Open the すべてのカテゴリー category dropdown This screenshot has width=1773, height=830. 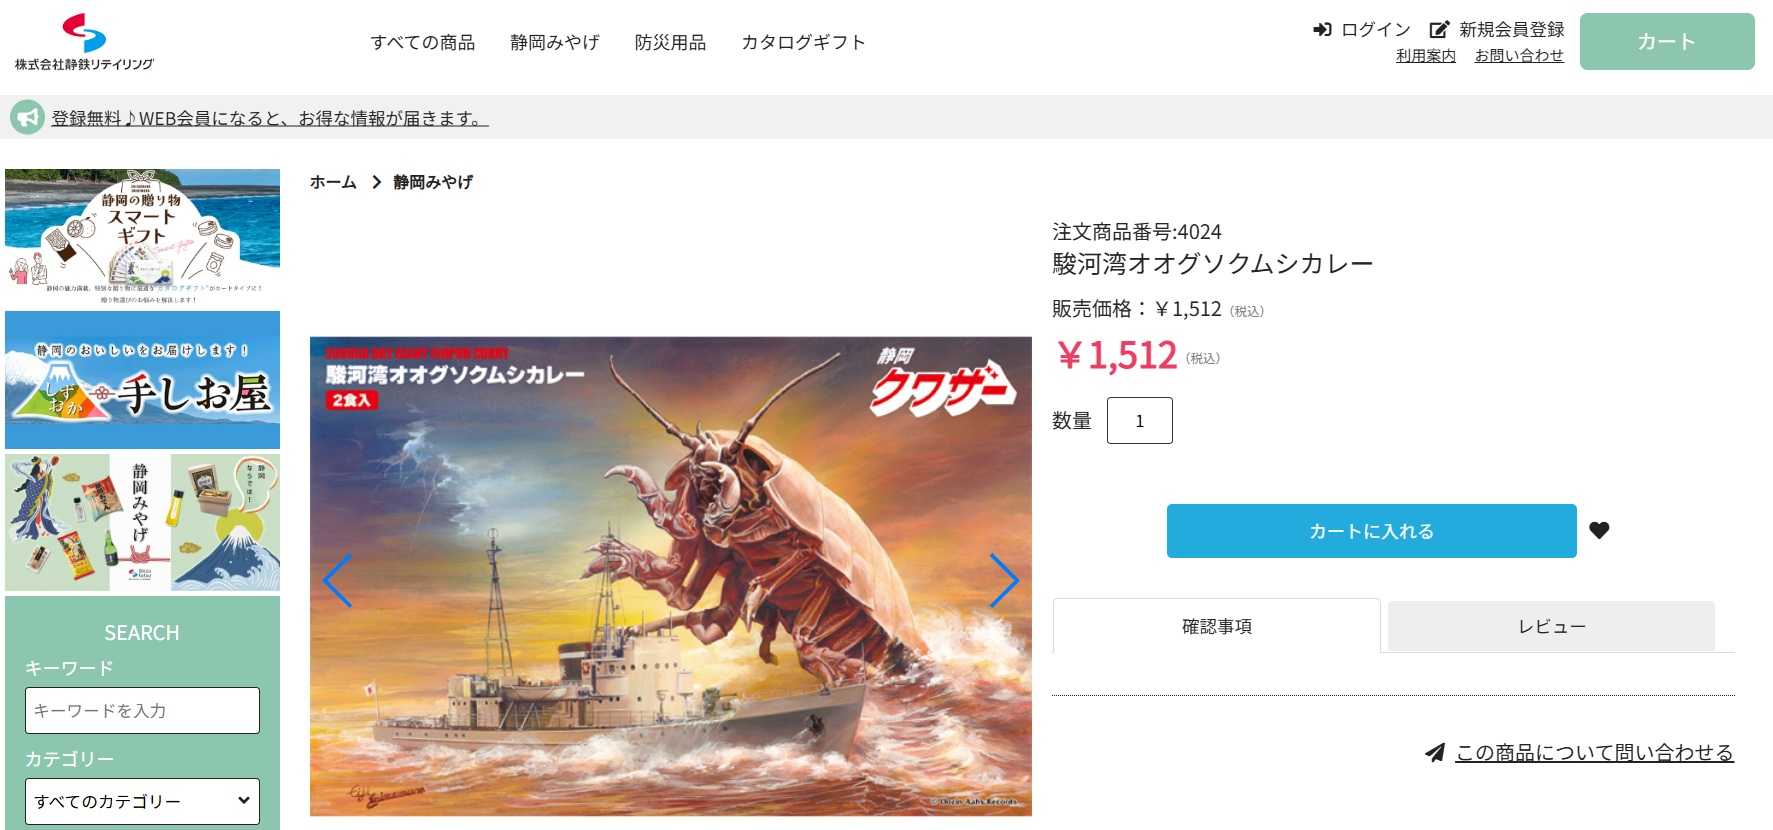(x=142, y=801)
